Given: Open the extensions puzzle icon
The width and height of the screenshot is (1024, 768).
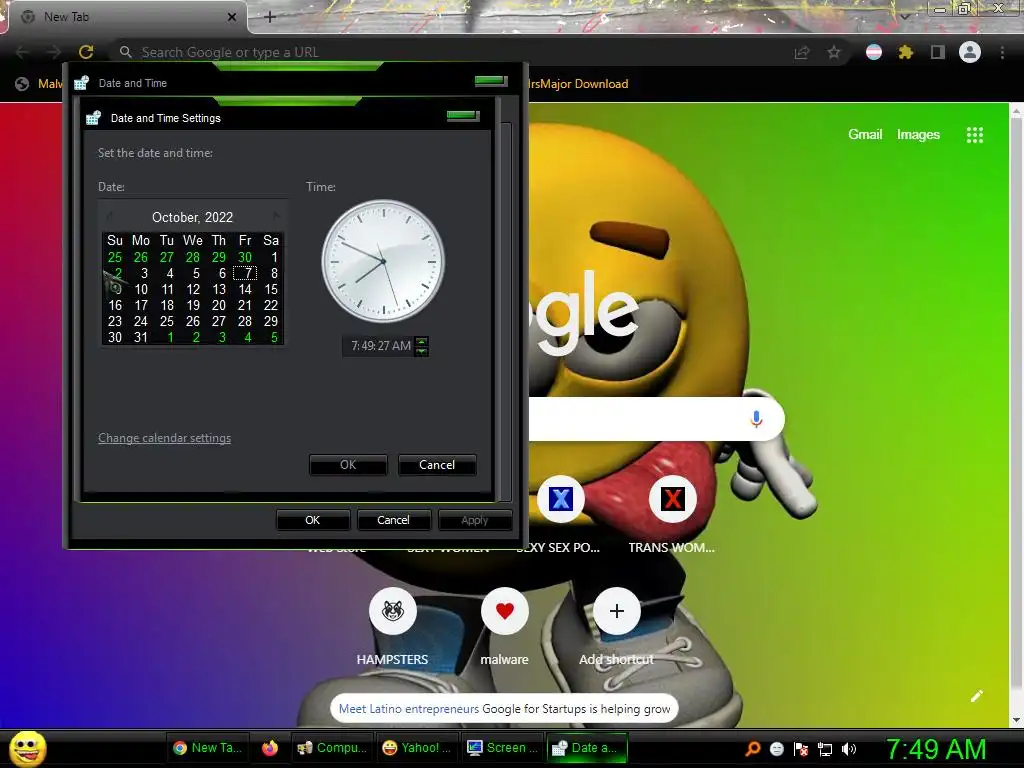Looking at the screenshot, I should 905,52.
